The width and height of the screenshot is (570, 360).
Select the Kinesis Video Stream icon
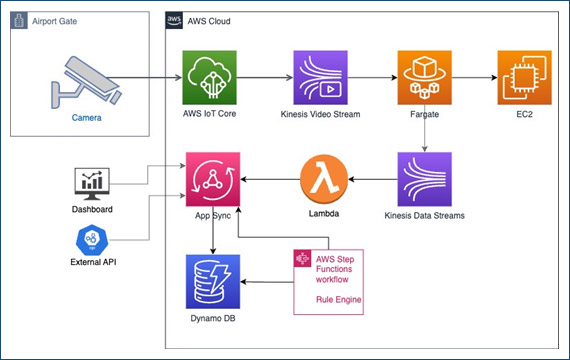click(321, 77)
